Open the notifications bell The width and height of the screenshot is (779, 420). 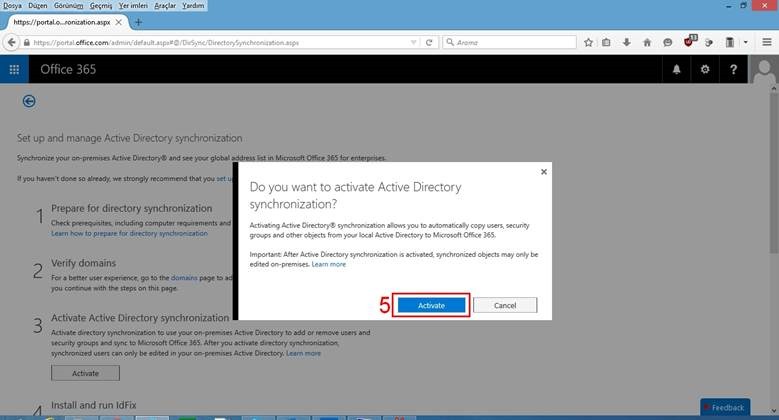677,69
